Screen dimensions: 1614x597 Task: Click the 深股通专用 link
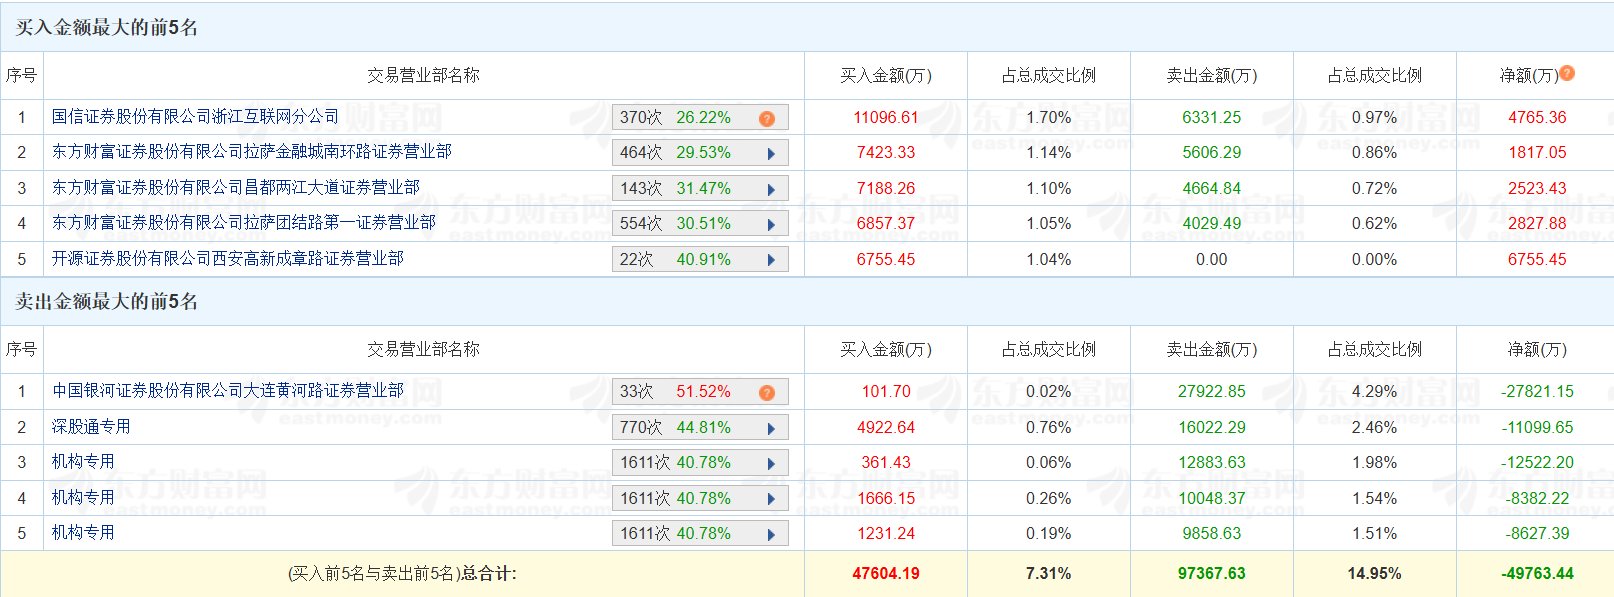(91, 427)
